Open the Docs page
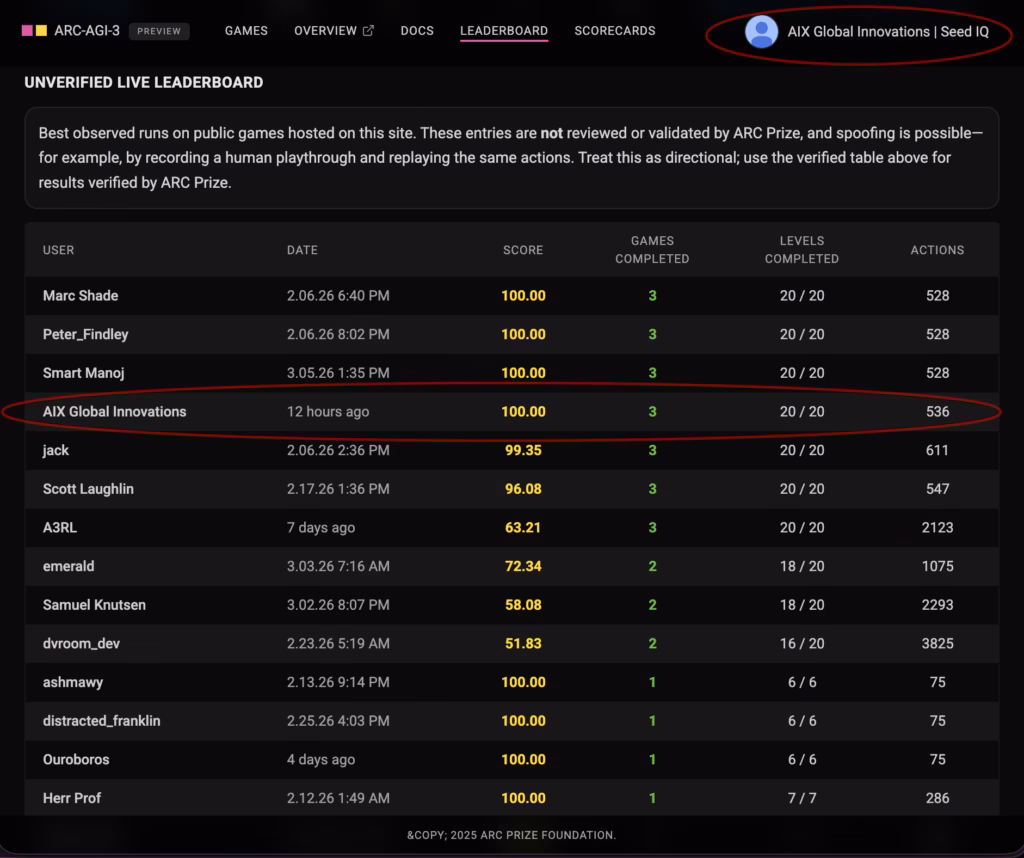 (417, 31)
